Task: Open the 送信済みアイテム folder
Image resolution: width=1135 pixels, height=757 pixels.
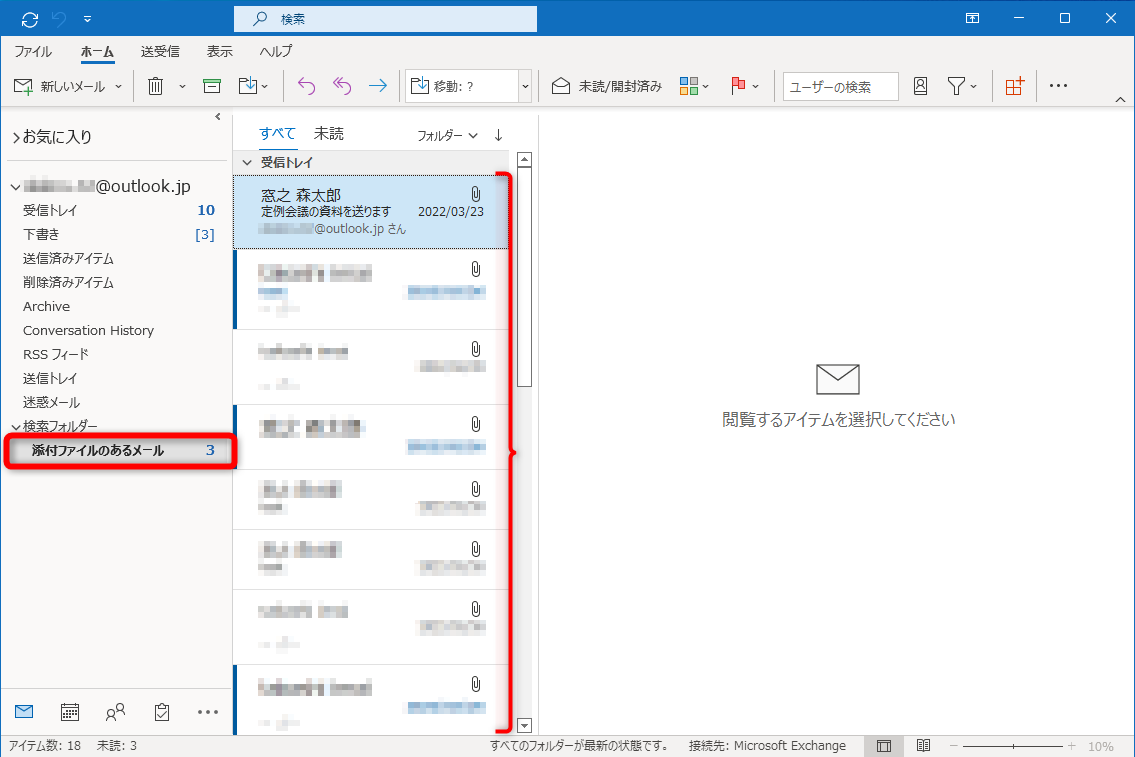Action: [68, 258]
